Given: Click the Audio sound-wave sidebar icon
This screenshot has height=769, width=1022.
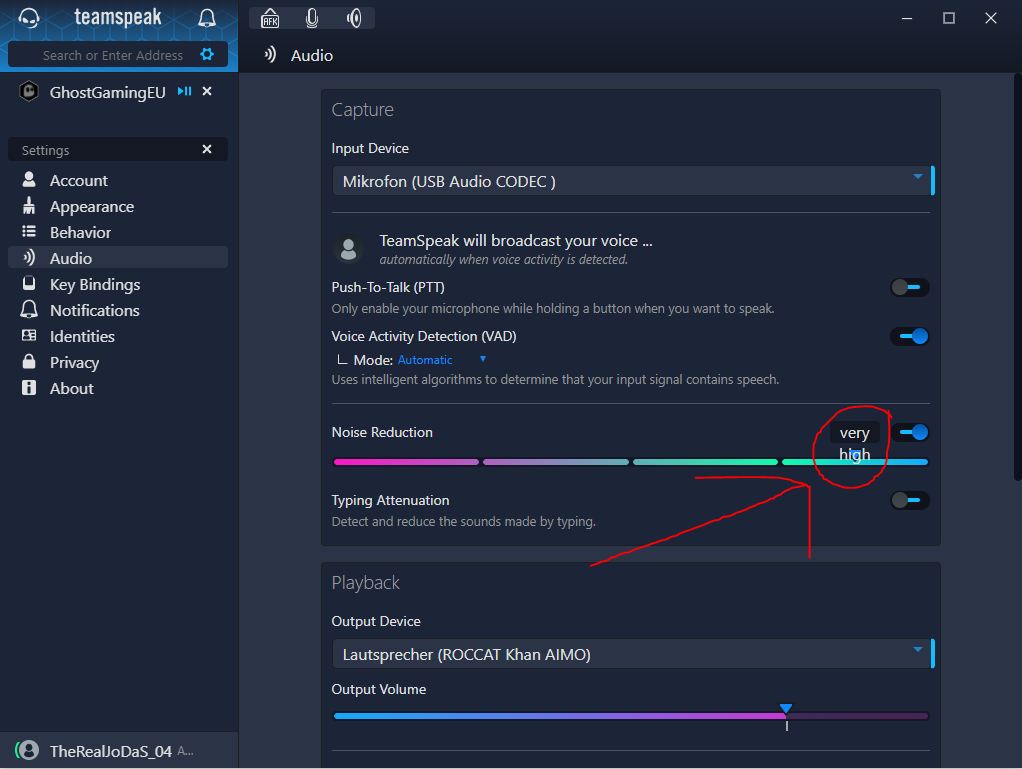Looking at the screenshot, I should [29, 257].
